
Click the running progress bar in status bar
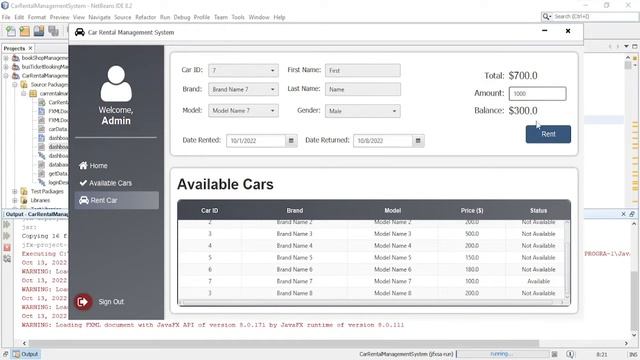(x=503, y=354)
